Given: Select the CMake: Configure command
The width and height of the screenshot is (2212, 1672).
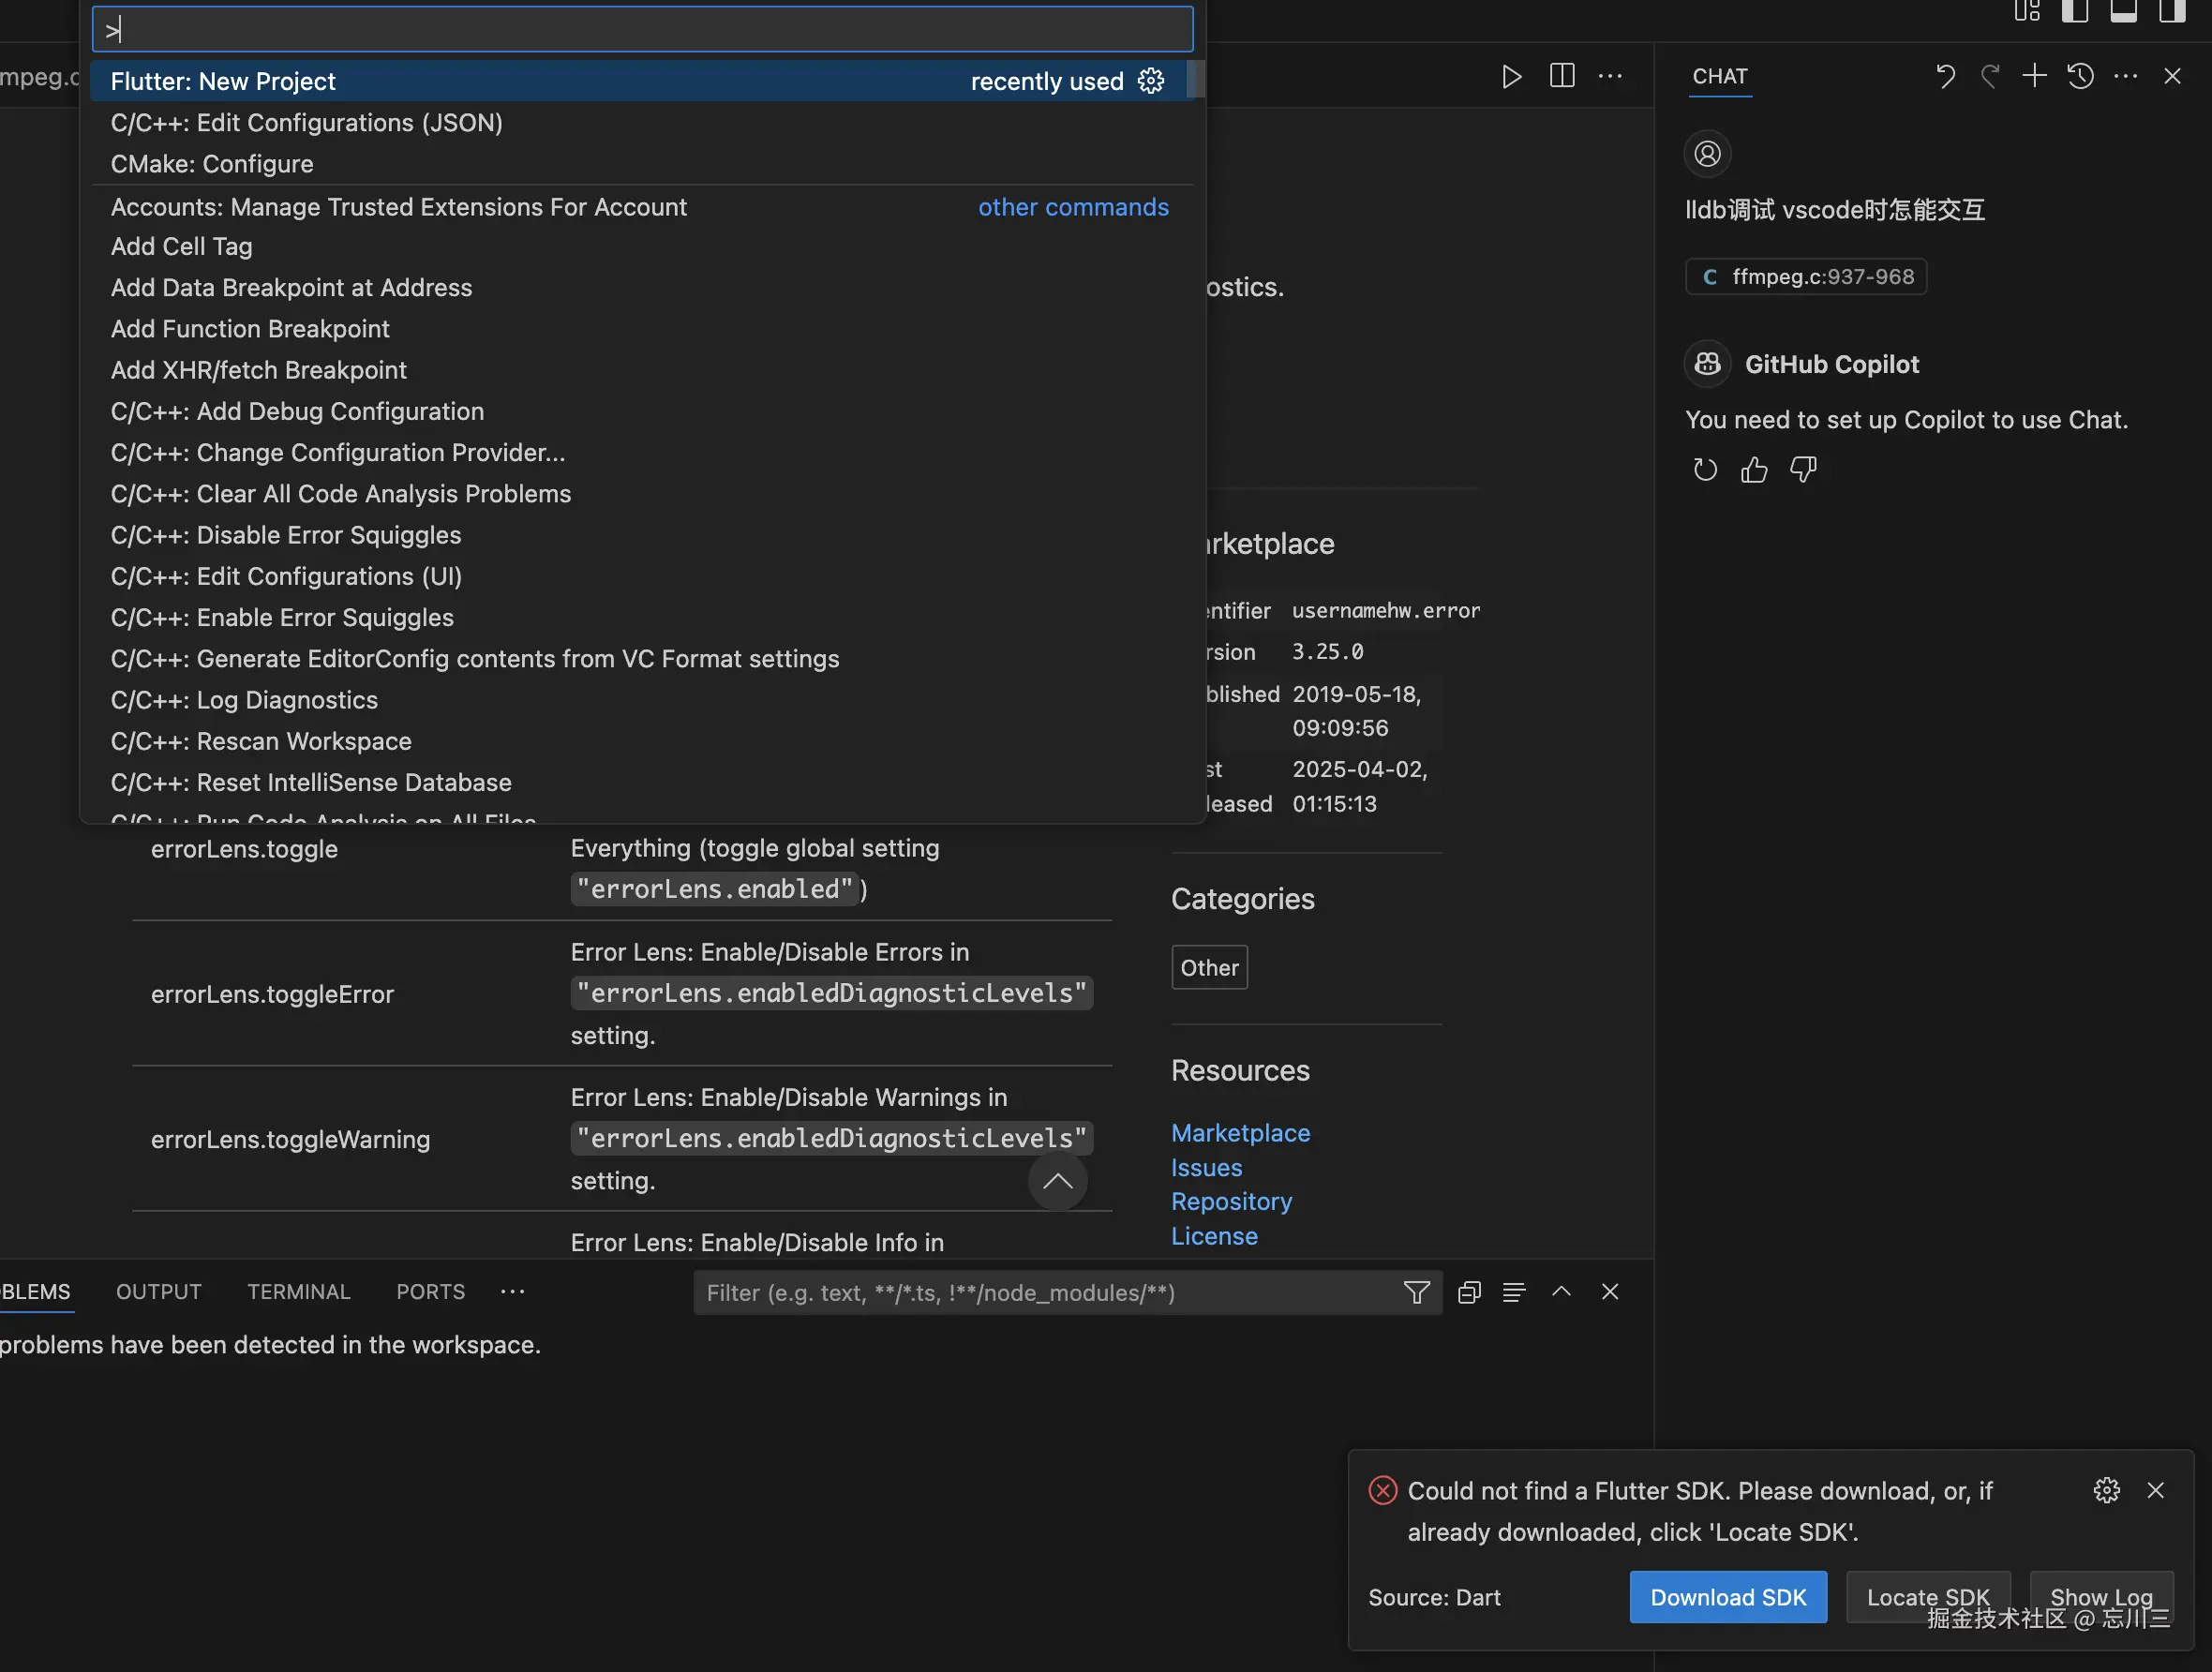Looking at the screenshot, I should 212,164.
